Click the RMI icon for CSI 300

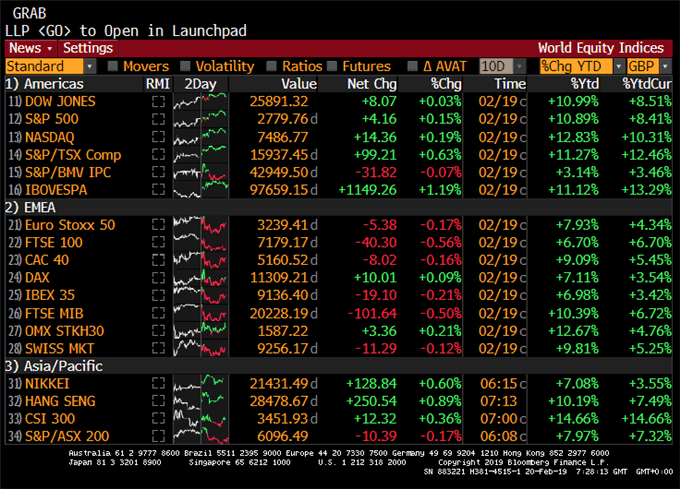[158, 419]
